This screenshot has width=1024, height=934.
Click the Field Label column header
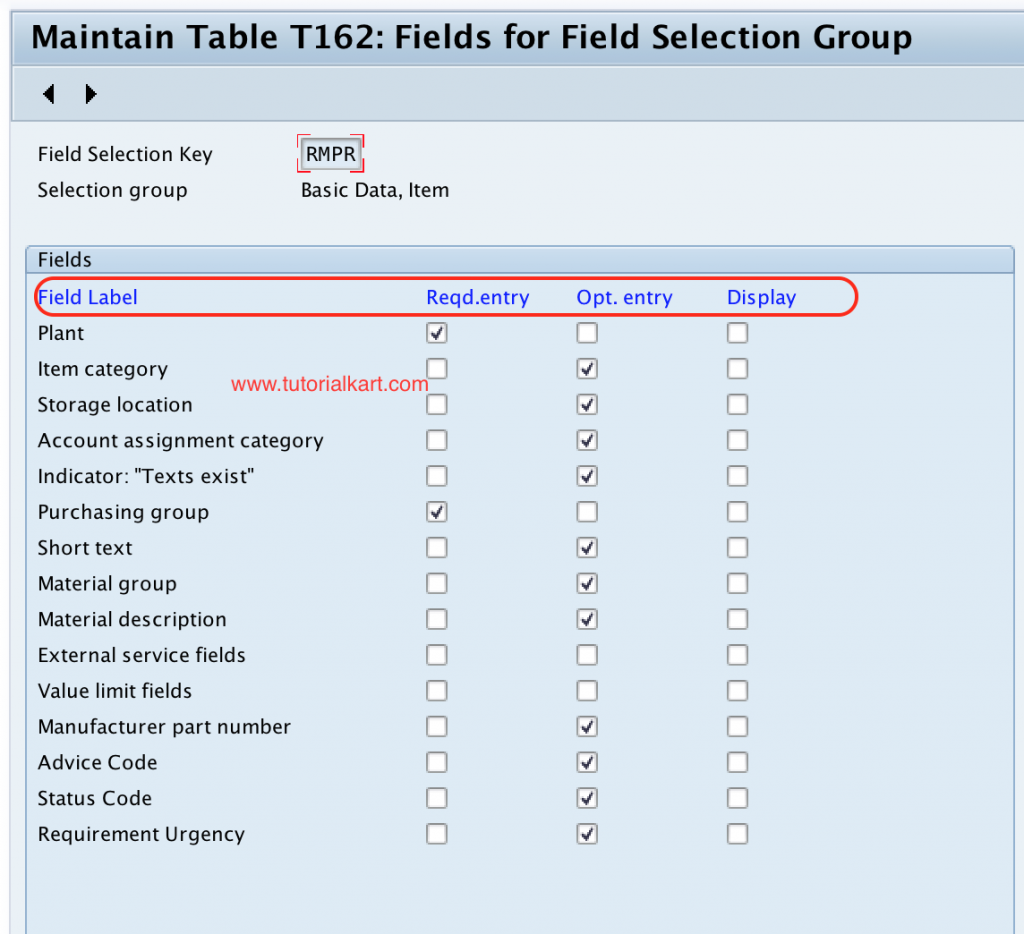87,297
